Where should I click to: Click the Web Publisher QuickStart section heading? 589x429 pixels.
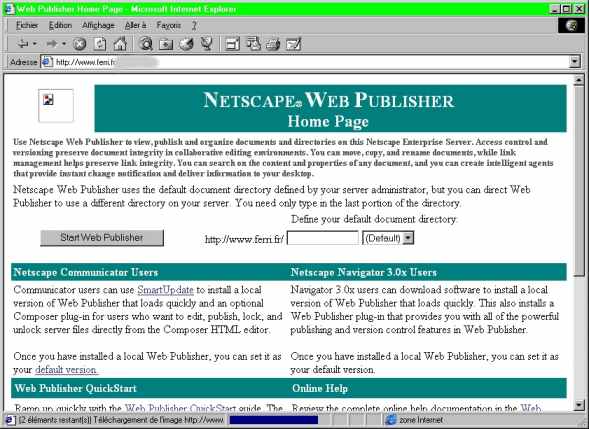pos(75,388)
